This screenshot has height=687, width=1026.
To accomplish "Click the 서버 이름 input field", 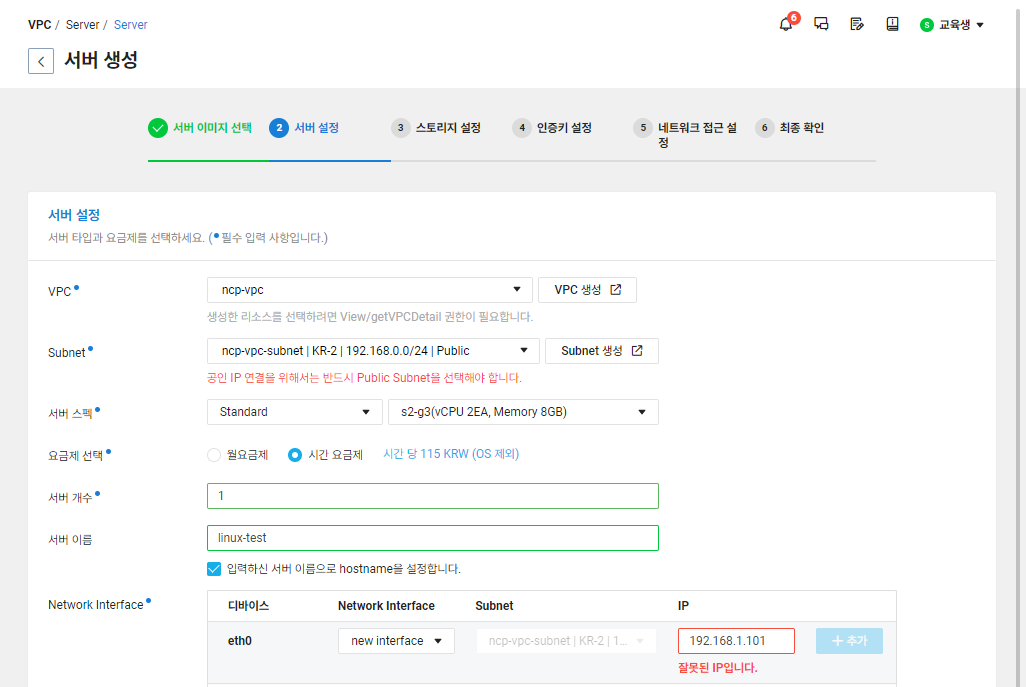I will pyautogui.click(x=433, y=538).
